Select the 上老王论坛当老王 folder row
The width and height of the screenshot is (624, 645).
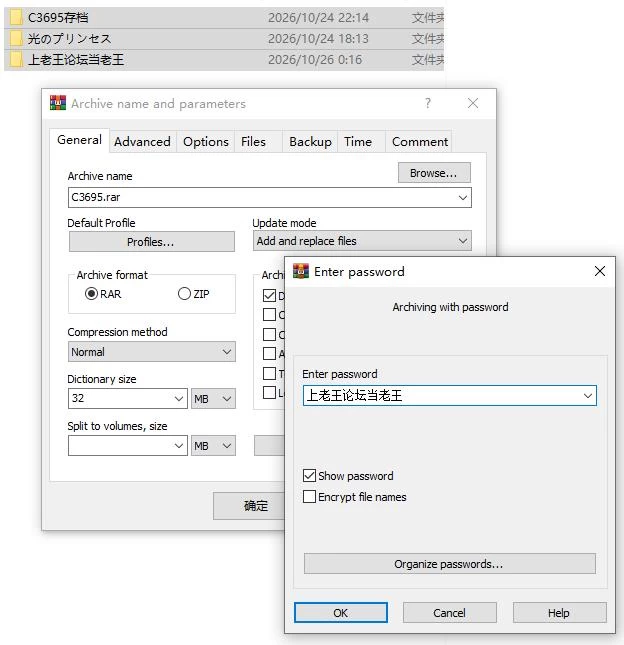[224, 60]
